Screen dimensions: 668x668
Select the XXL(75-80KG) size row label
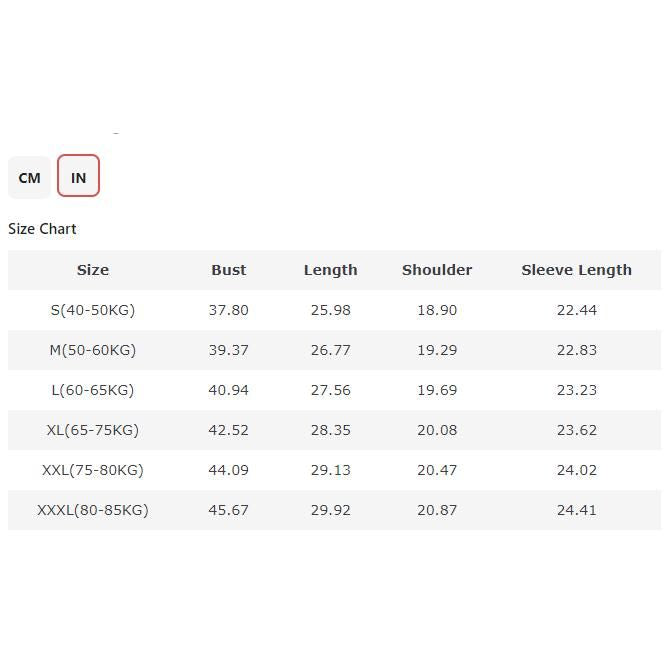93,470
